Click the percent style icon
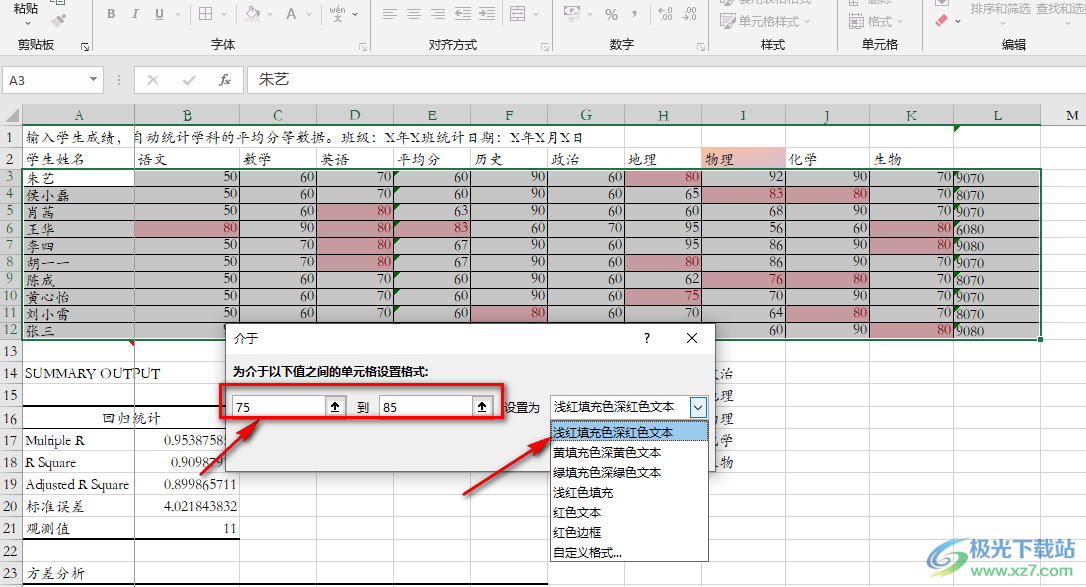 (612, 14)
